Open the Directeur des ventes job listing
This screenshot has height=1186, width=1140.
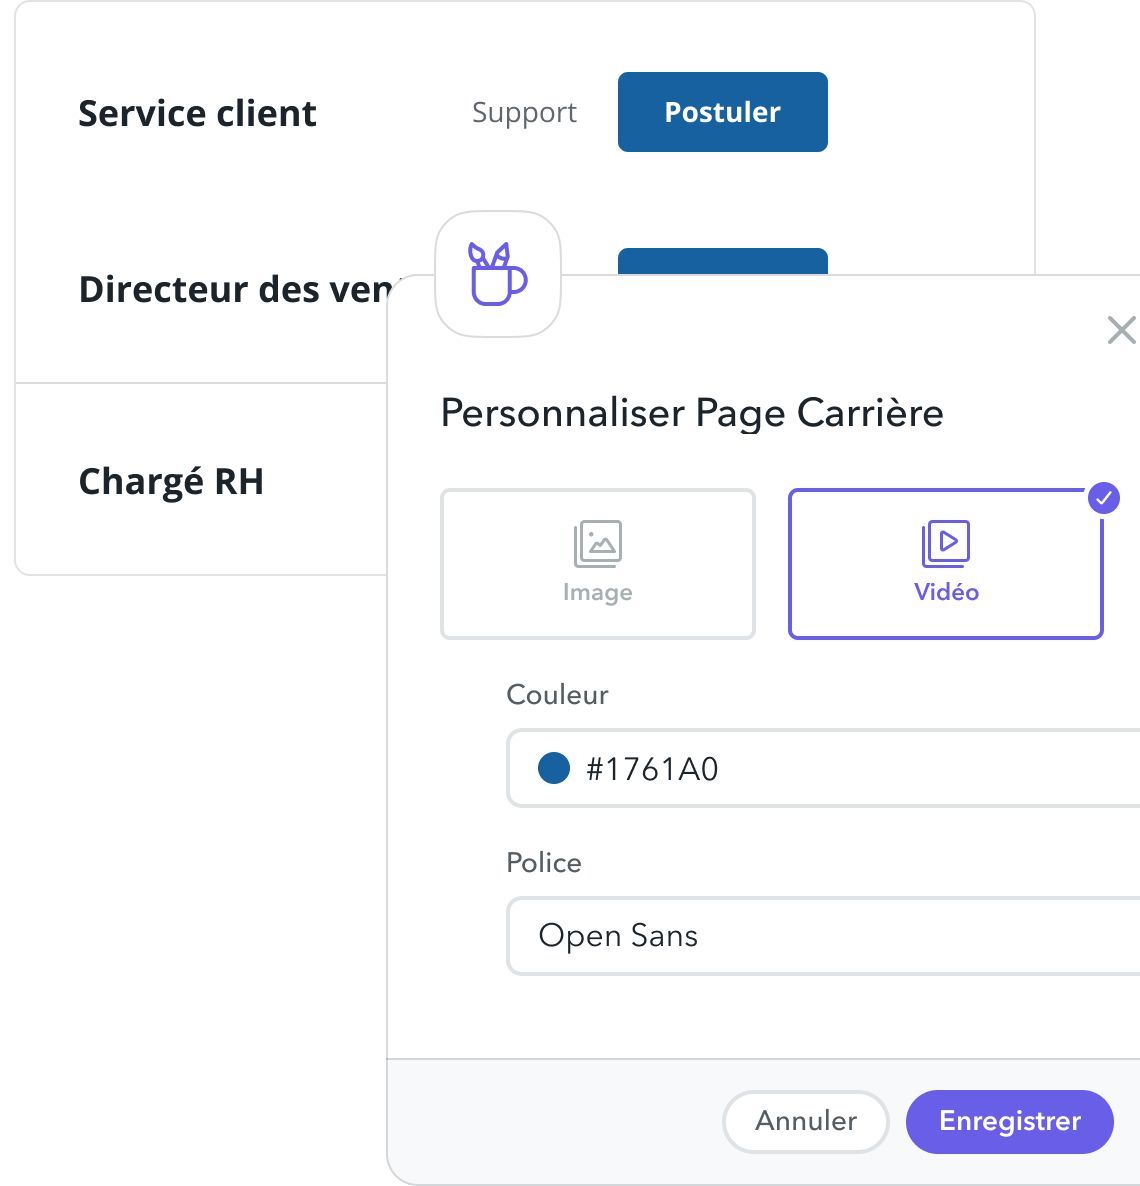(236, 289)
